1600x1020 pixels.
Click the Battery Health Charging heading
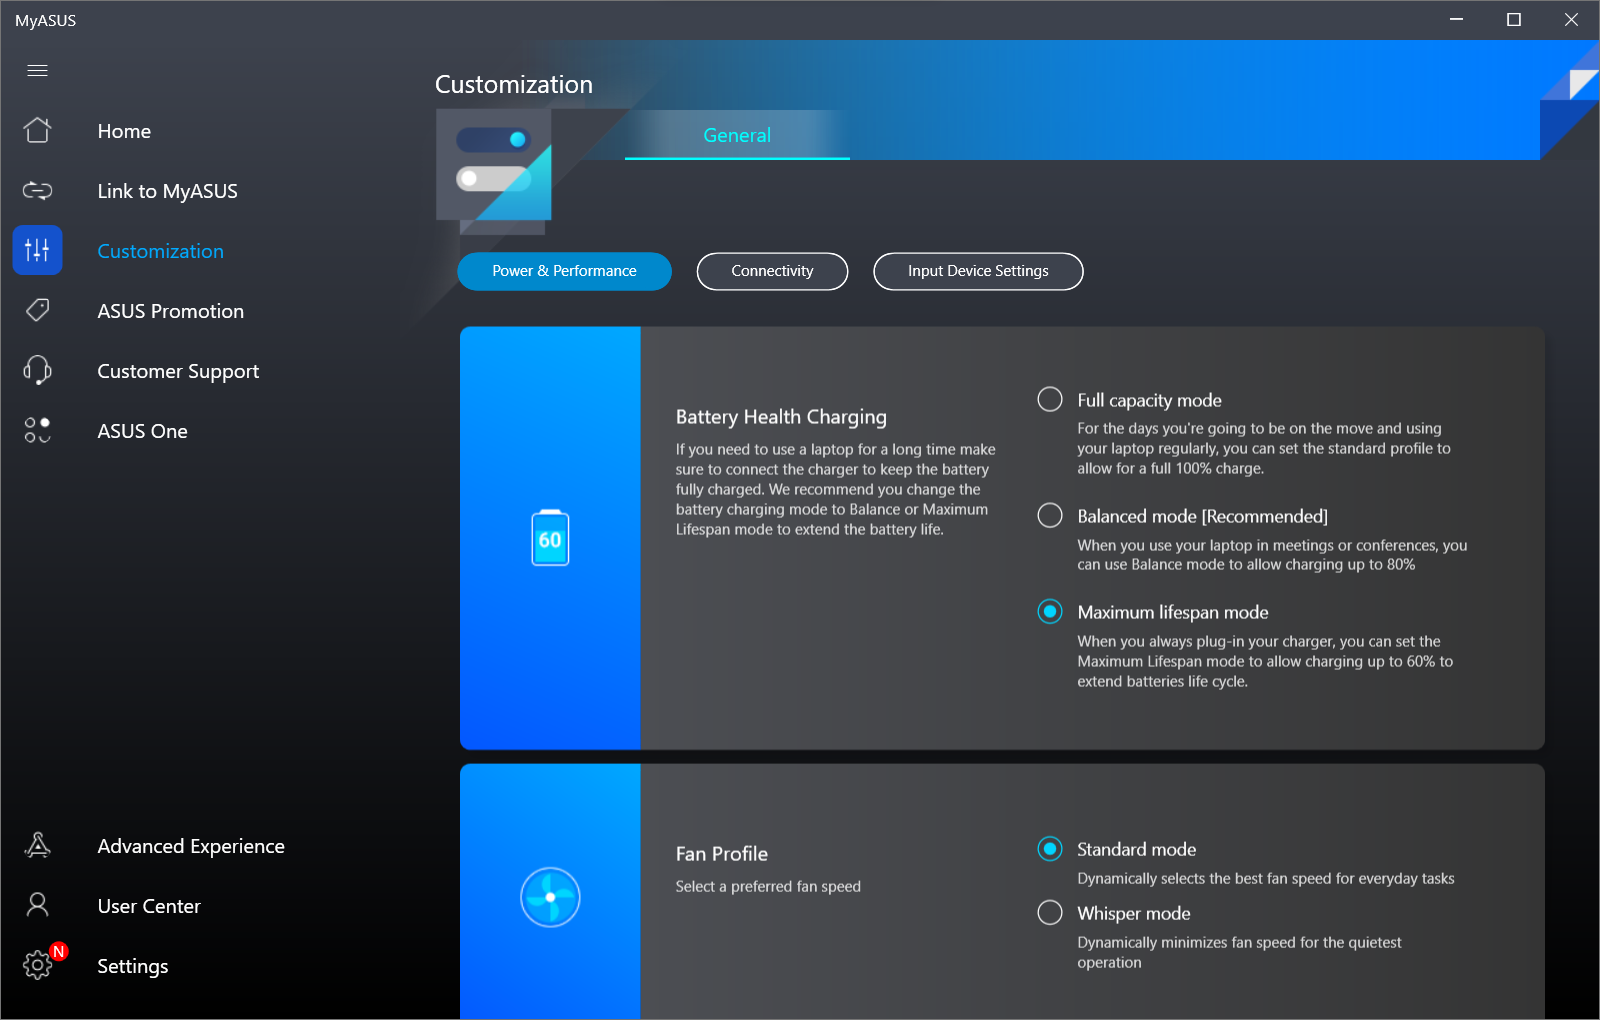pos(781,417)
